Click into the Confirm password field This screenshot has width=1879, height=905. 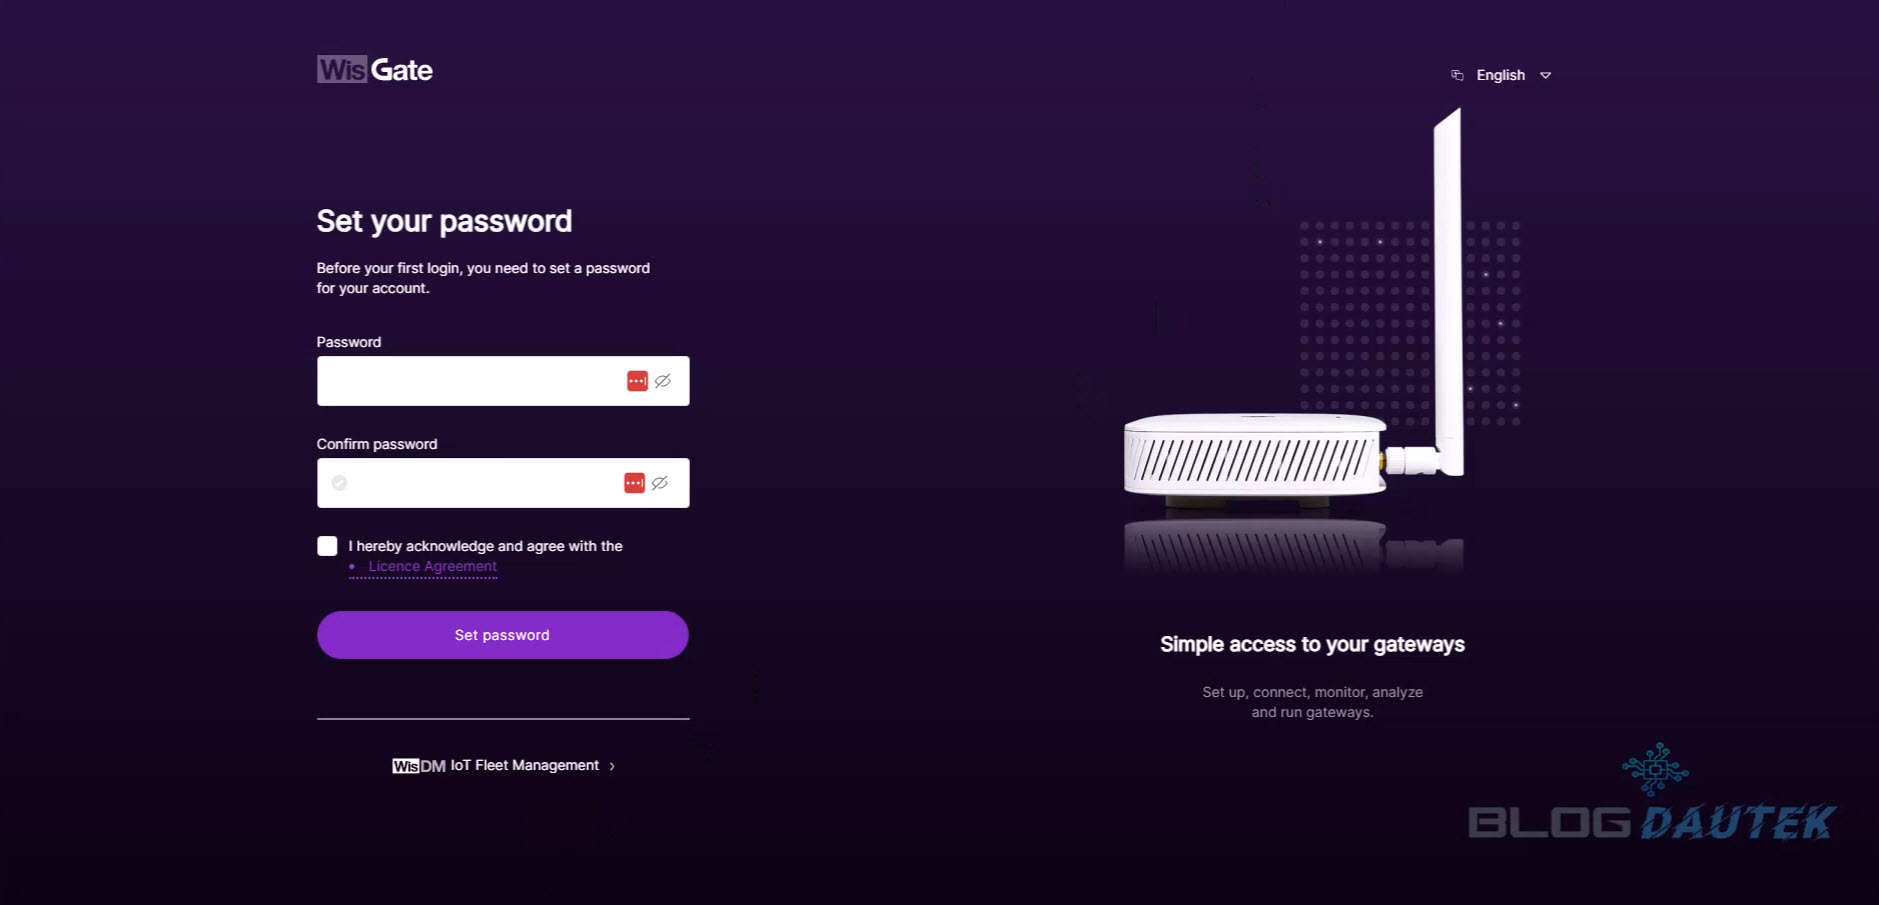(x=480, y=483)
